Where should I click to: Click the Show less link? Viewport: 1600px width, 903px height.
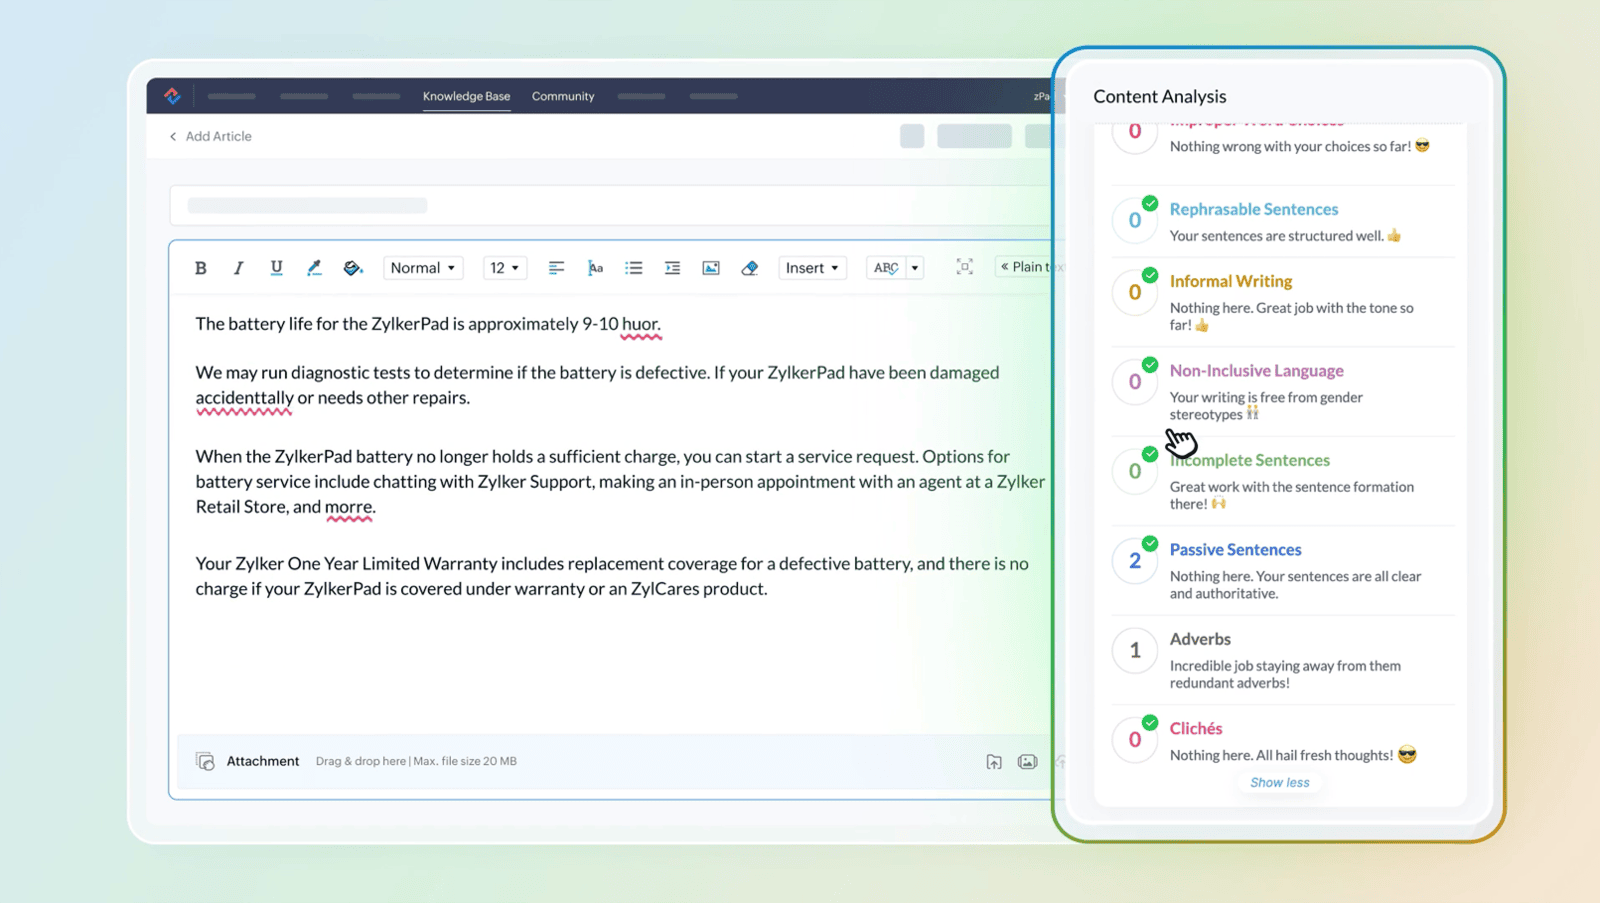click(1279, 782)
